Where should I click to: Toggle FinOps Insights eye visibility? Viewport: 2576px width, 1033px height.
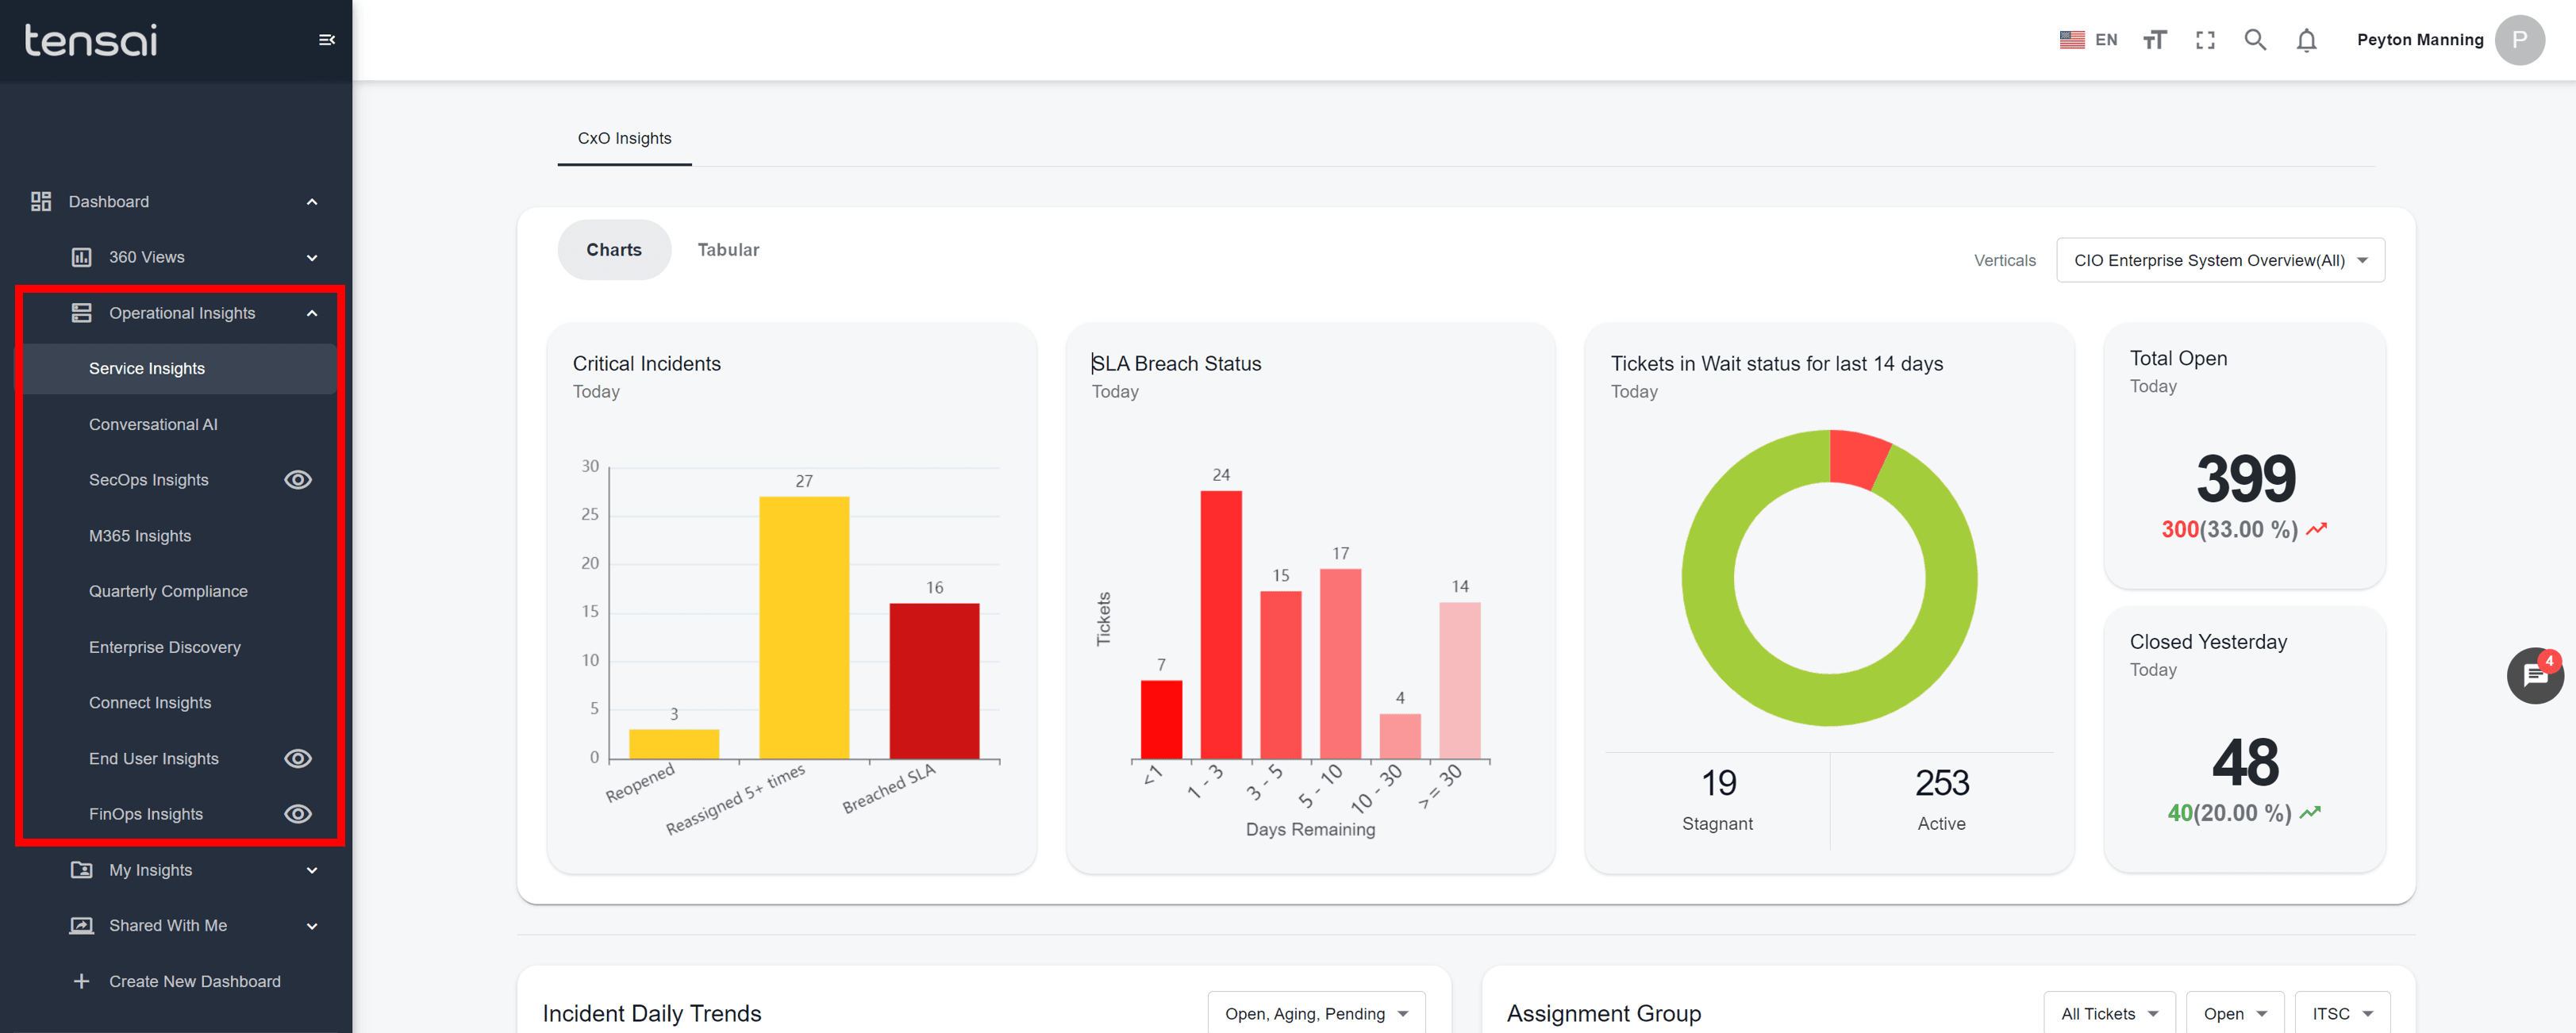pyautogui.click(x=297, y=814)
